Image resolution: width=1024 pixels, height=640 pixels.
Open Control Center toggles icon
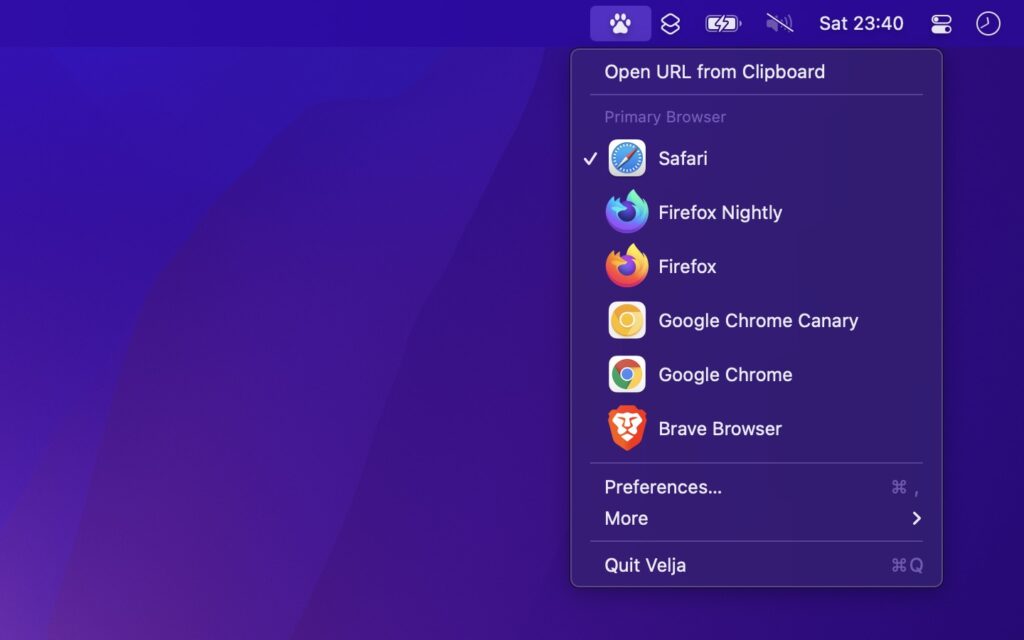tap(941, 24)
